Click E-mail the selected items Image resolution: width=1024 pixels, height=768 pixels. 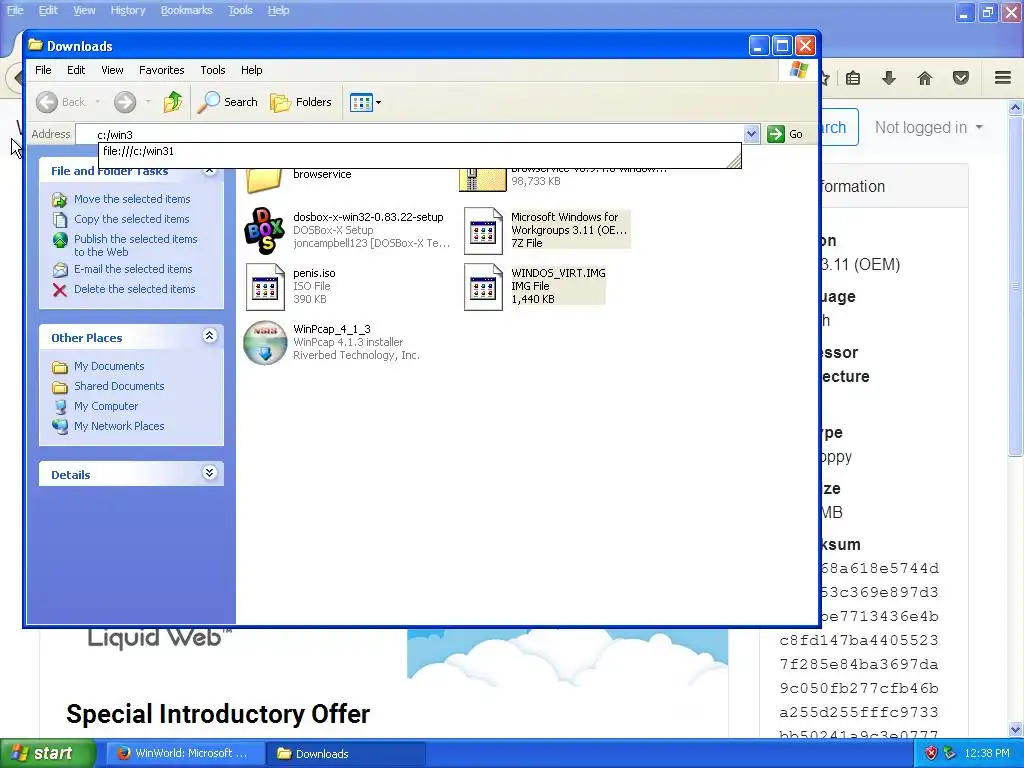click(x=133, y=269)
